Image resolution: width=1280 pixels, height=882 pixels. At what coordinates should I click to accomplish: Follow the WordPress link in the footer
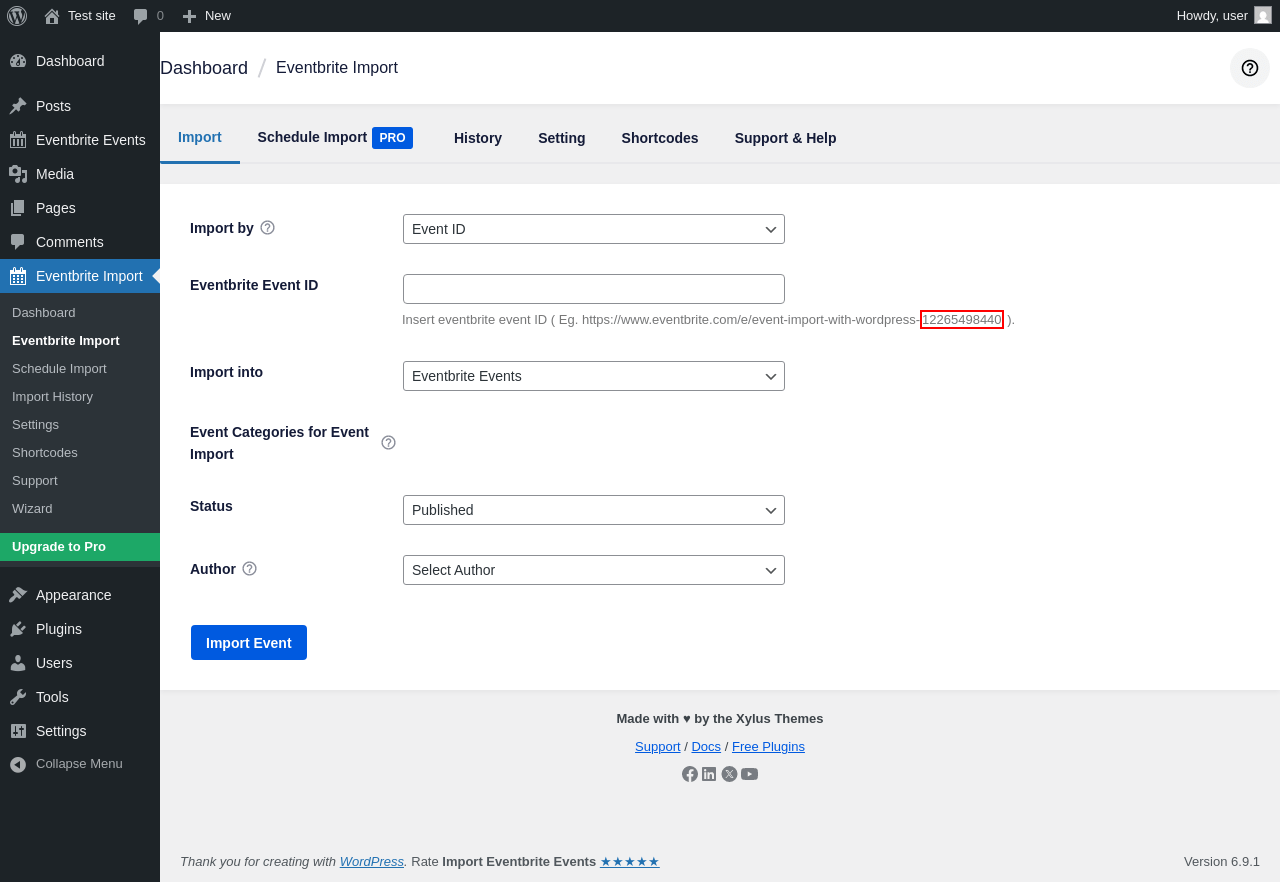pos(372,861)
